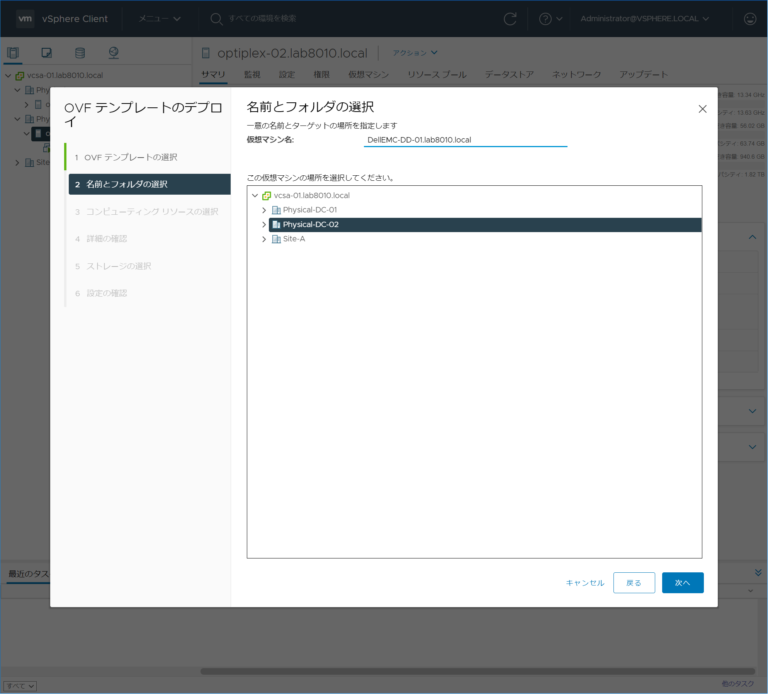Select Physical-DC-02 in the folder tree
The width and height of the screenshot is (768, 694).
pyautogui.click(x=485, y=224)
